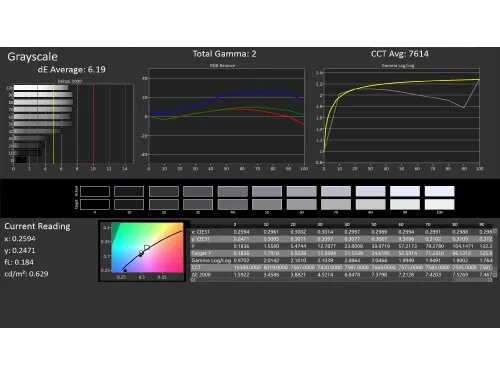Screen dimensions: 500x375
Task: Click table cell 12.7077 in Y row
Action: (326, 246)
